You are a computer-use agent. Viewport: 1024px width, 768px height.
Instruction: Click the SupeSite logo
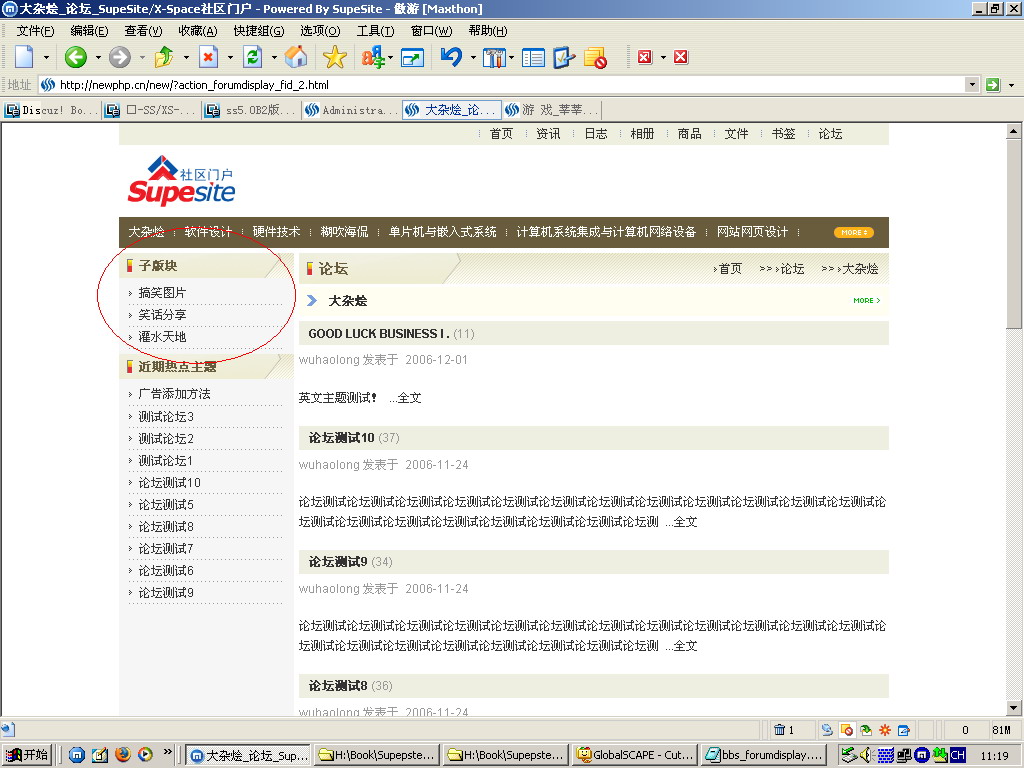[x=181, y=181]
